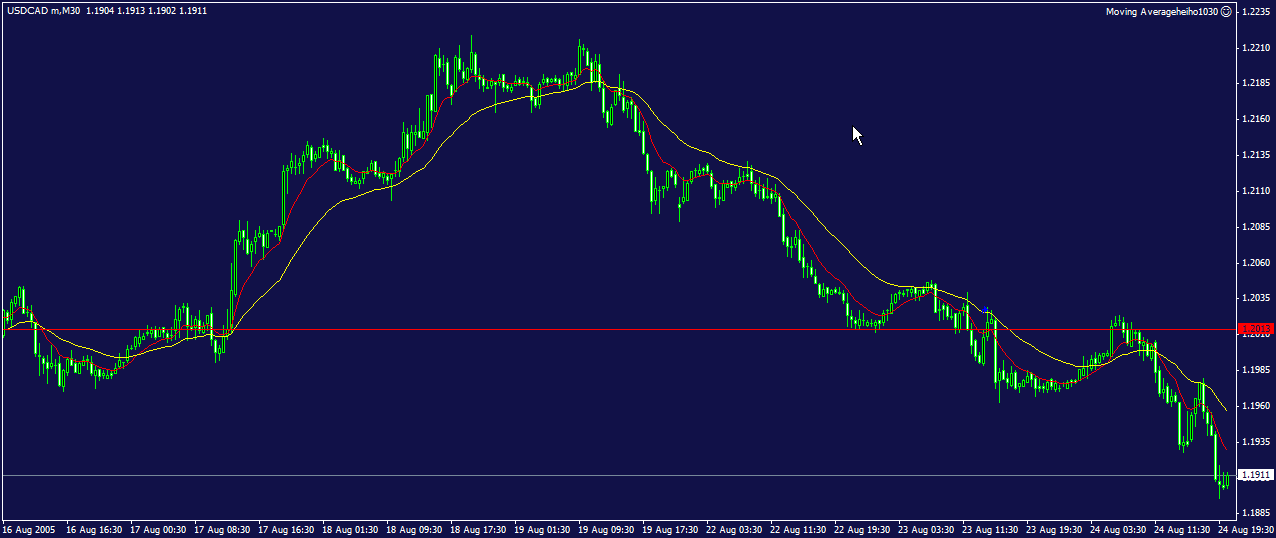
Task: Click the expert advisor smiley face icon
Action: coord(1226,12)
